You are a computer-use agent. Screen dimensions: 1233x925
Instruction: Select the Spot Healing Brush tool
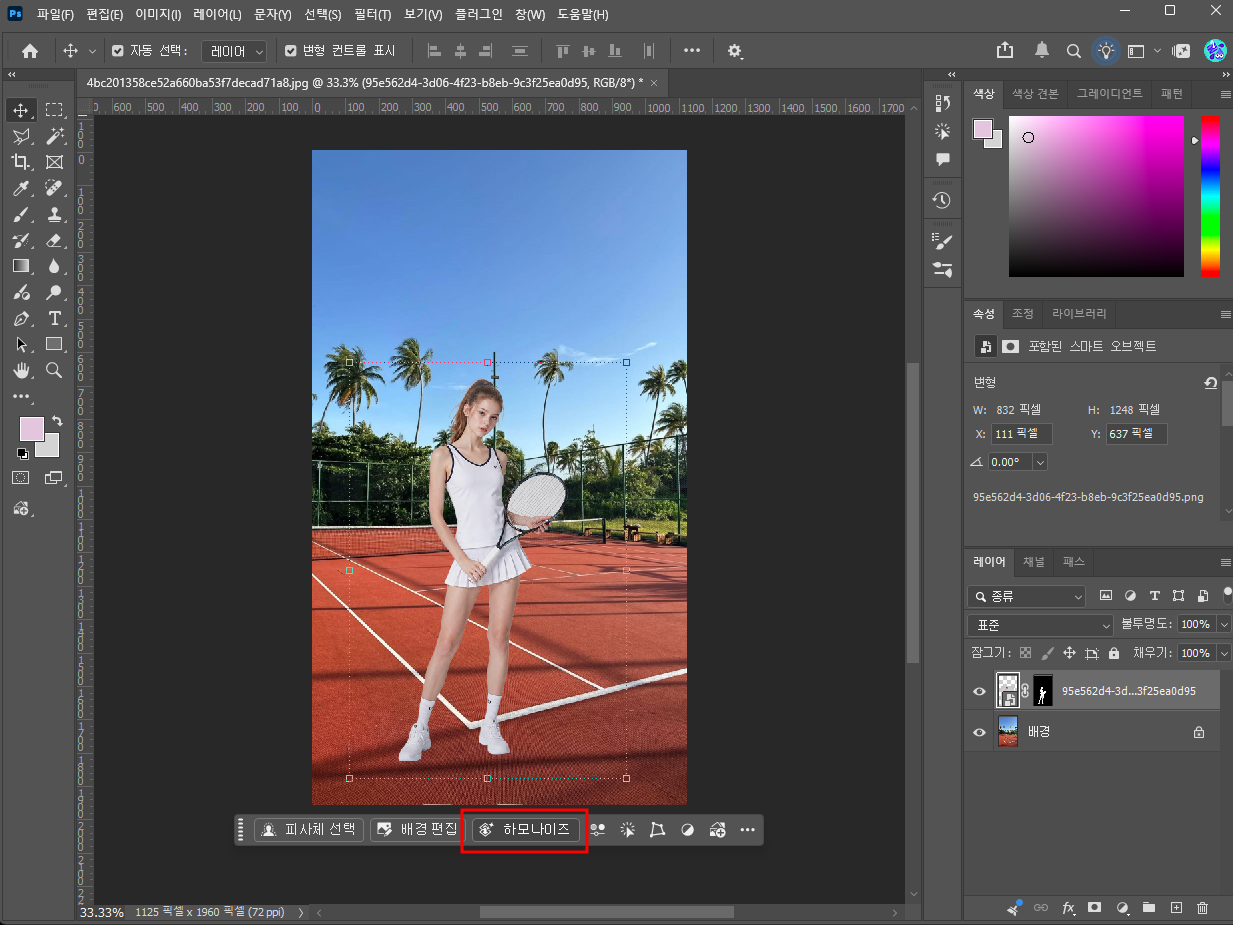[x=54, y=188]
